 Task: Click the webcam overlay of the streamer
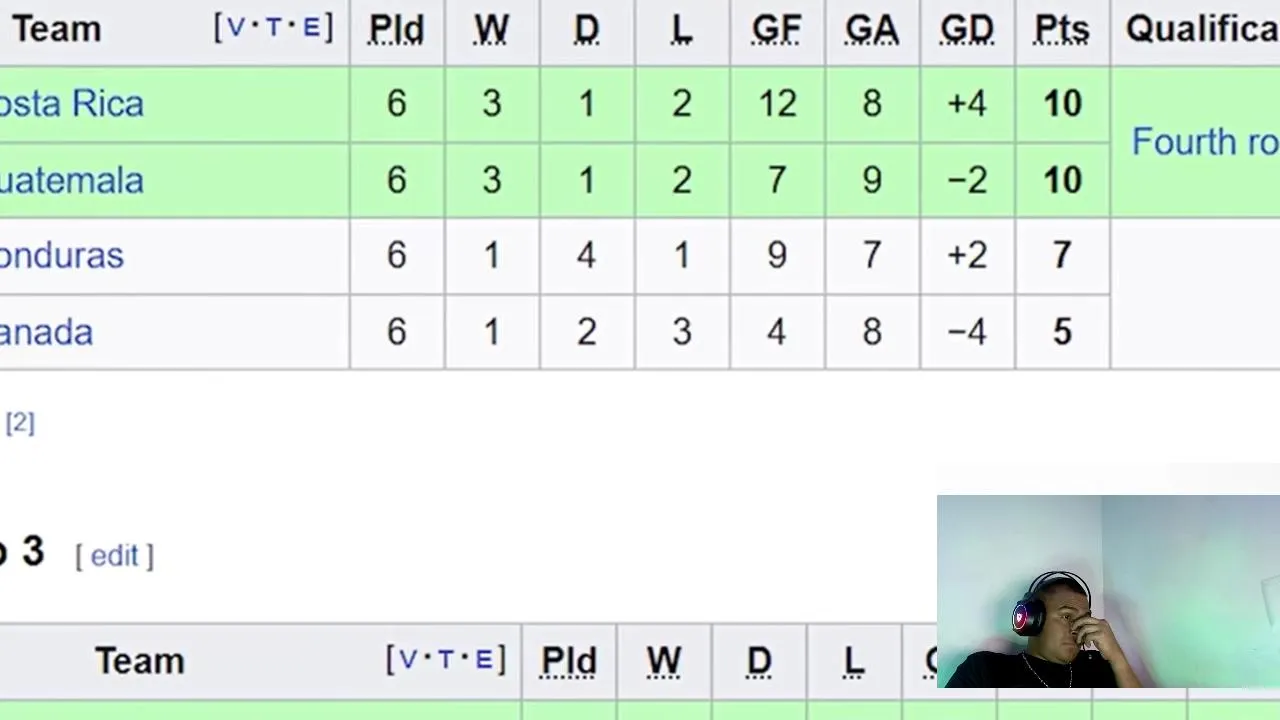click(1108, 592)
